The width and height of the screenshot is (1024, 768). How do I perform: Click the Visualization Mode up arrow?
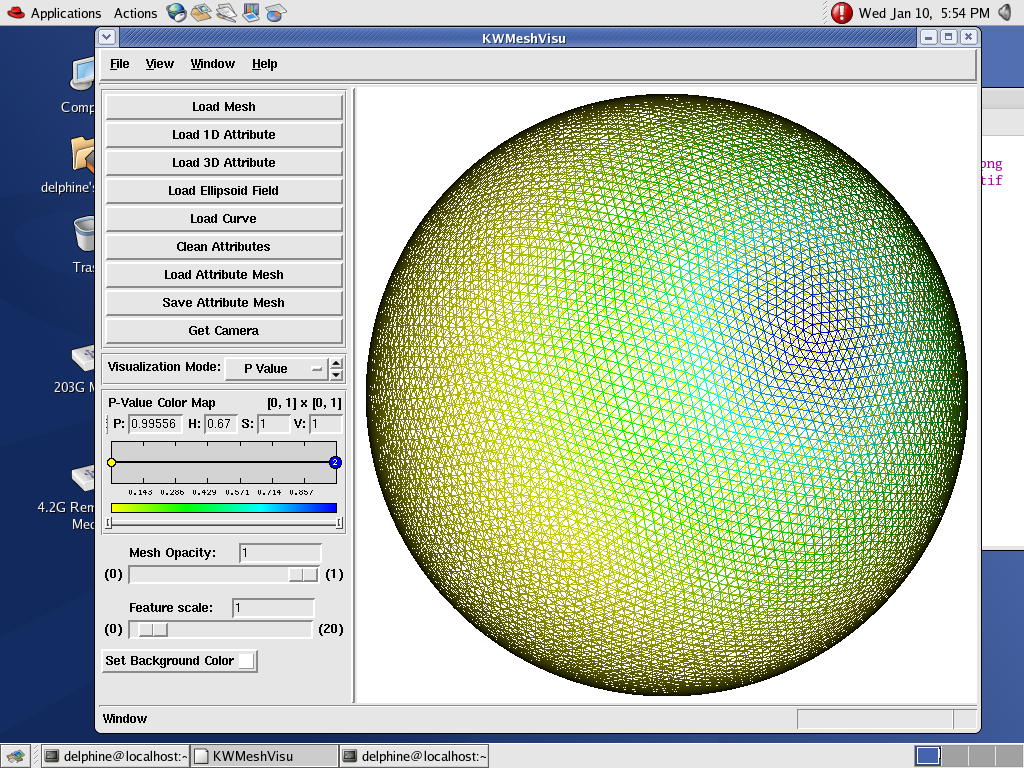[x=336, y=363]
